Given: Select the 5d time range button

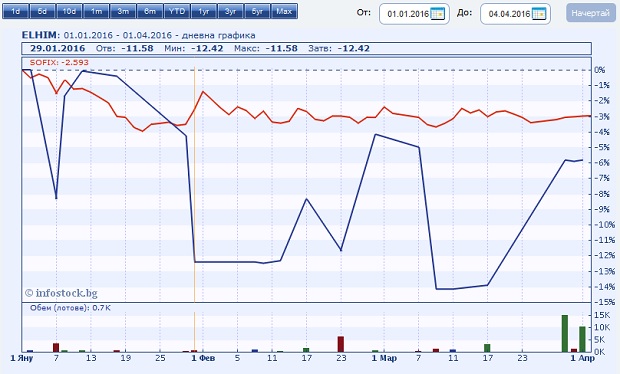Looking at the screenshot, I should [43, 11].
